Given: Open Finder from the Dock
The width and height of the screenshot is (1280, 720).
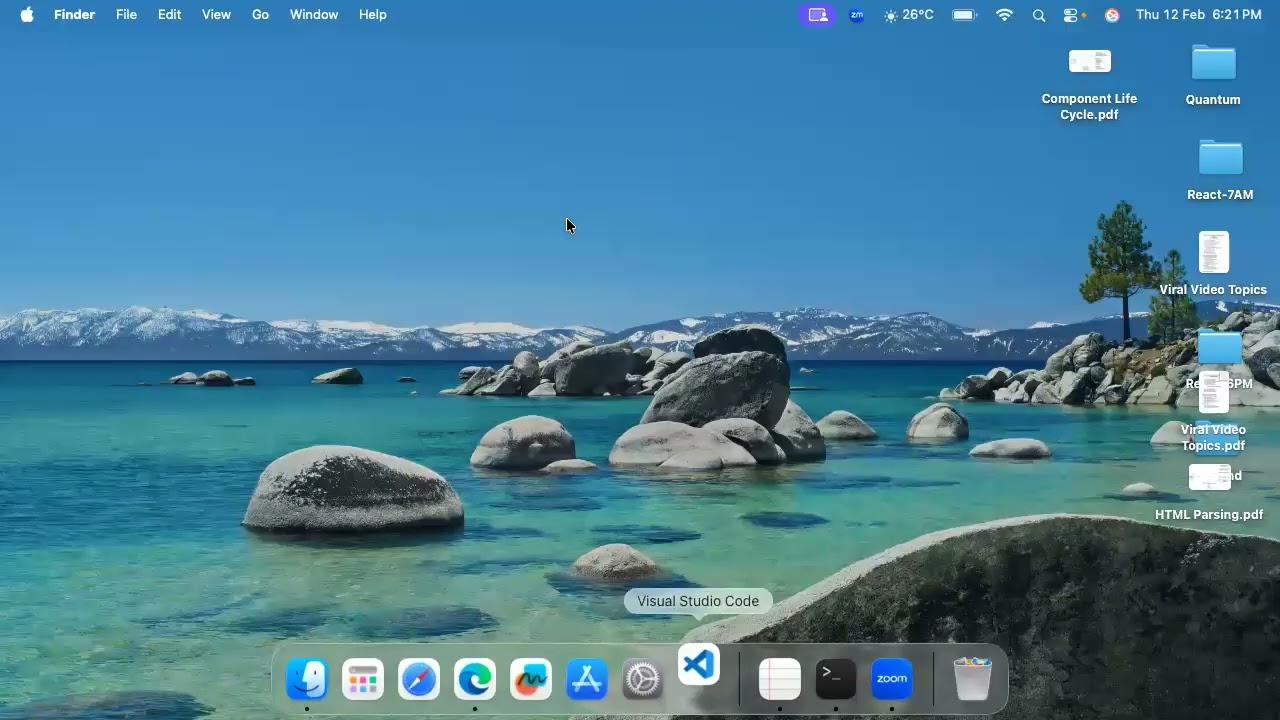Looking at the screenshot, I should 307,680.
